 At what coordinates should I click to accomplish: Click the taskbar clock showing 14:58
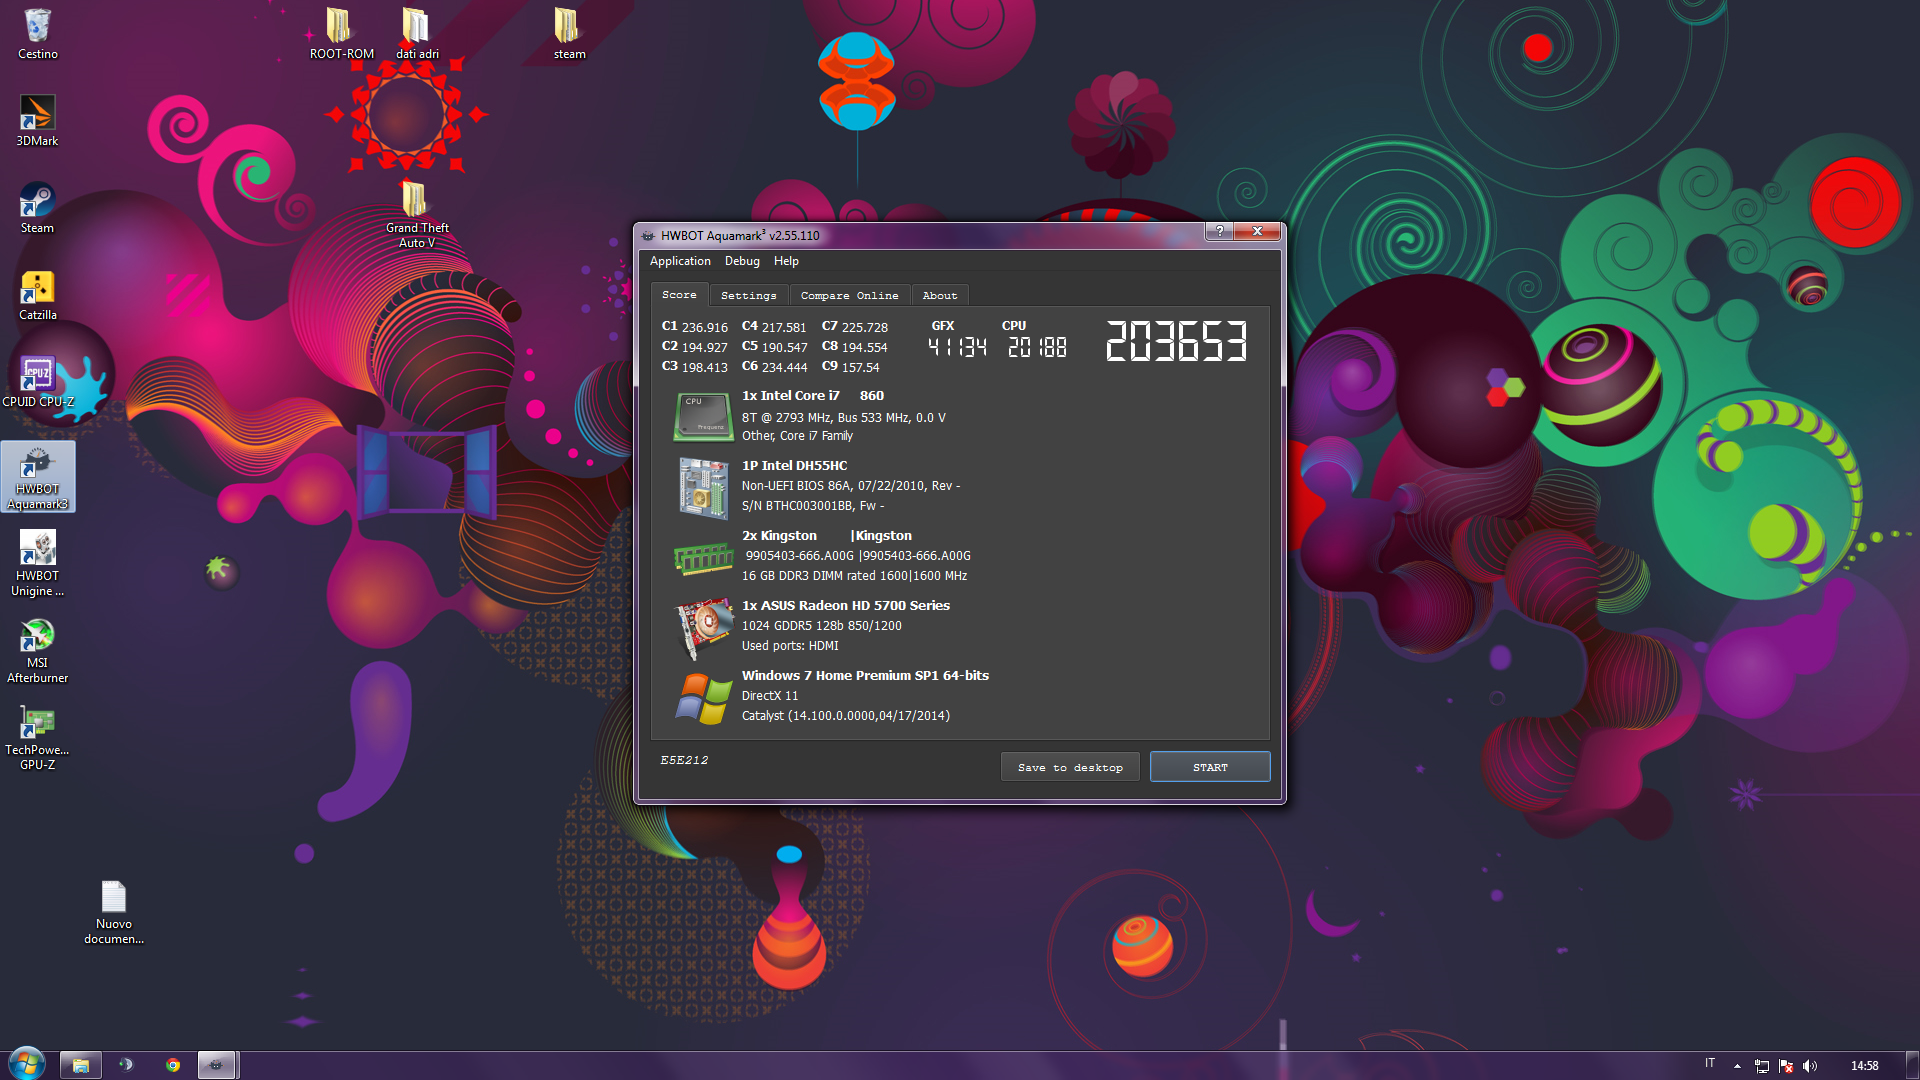click(x=1864, y=1066)
